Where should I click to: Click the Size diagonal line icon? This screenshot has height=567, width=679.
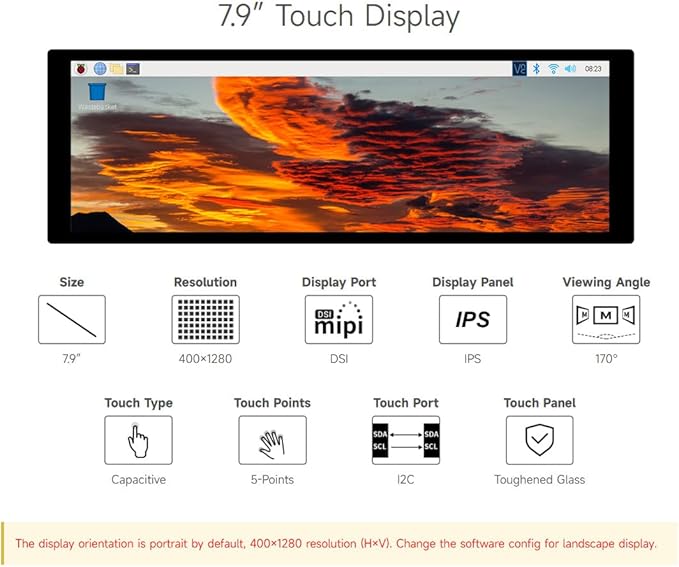72,320
